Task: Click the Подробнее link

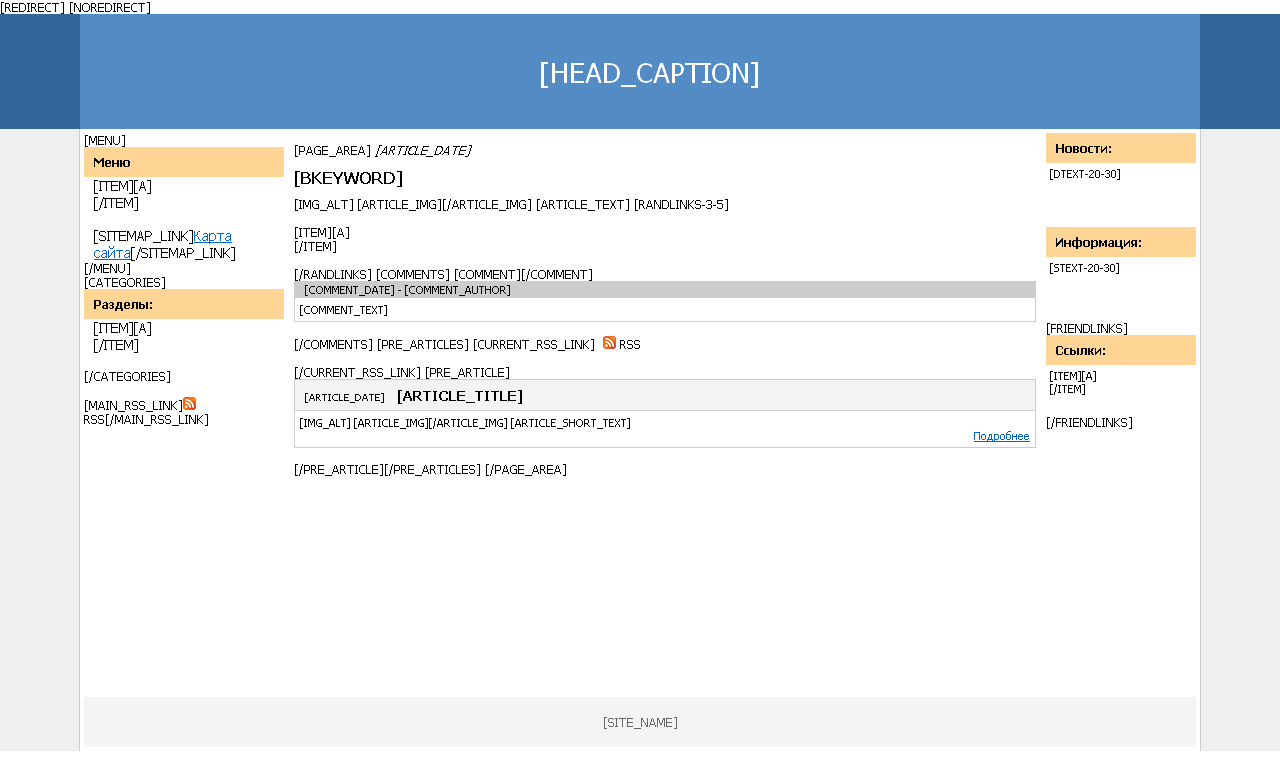Action: tap(1001, 436)
